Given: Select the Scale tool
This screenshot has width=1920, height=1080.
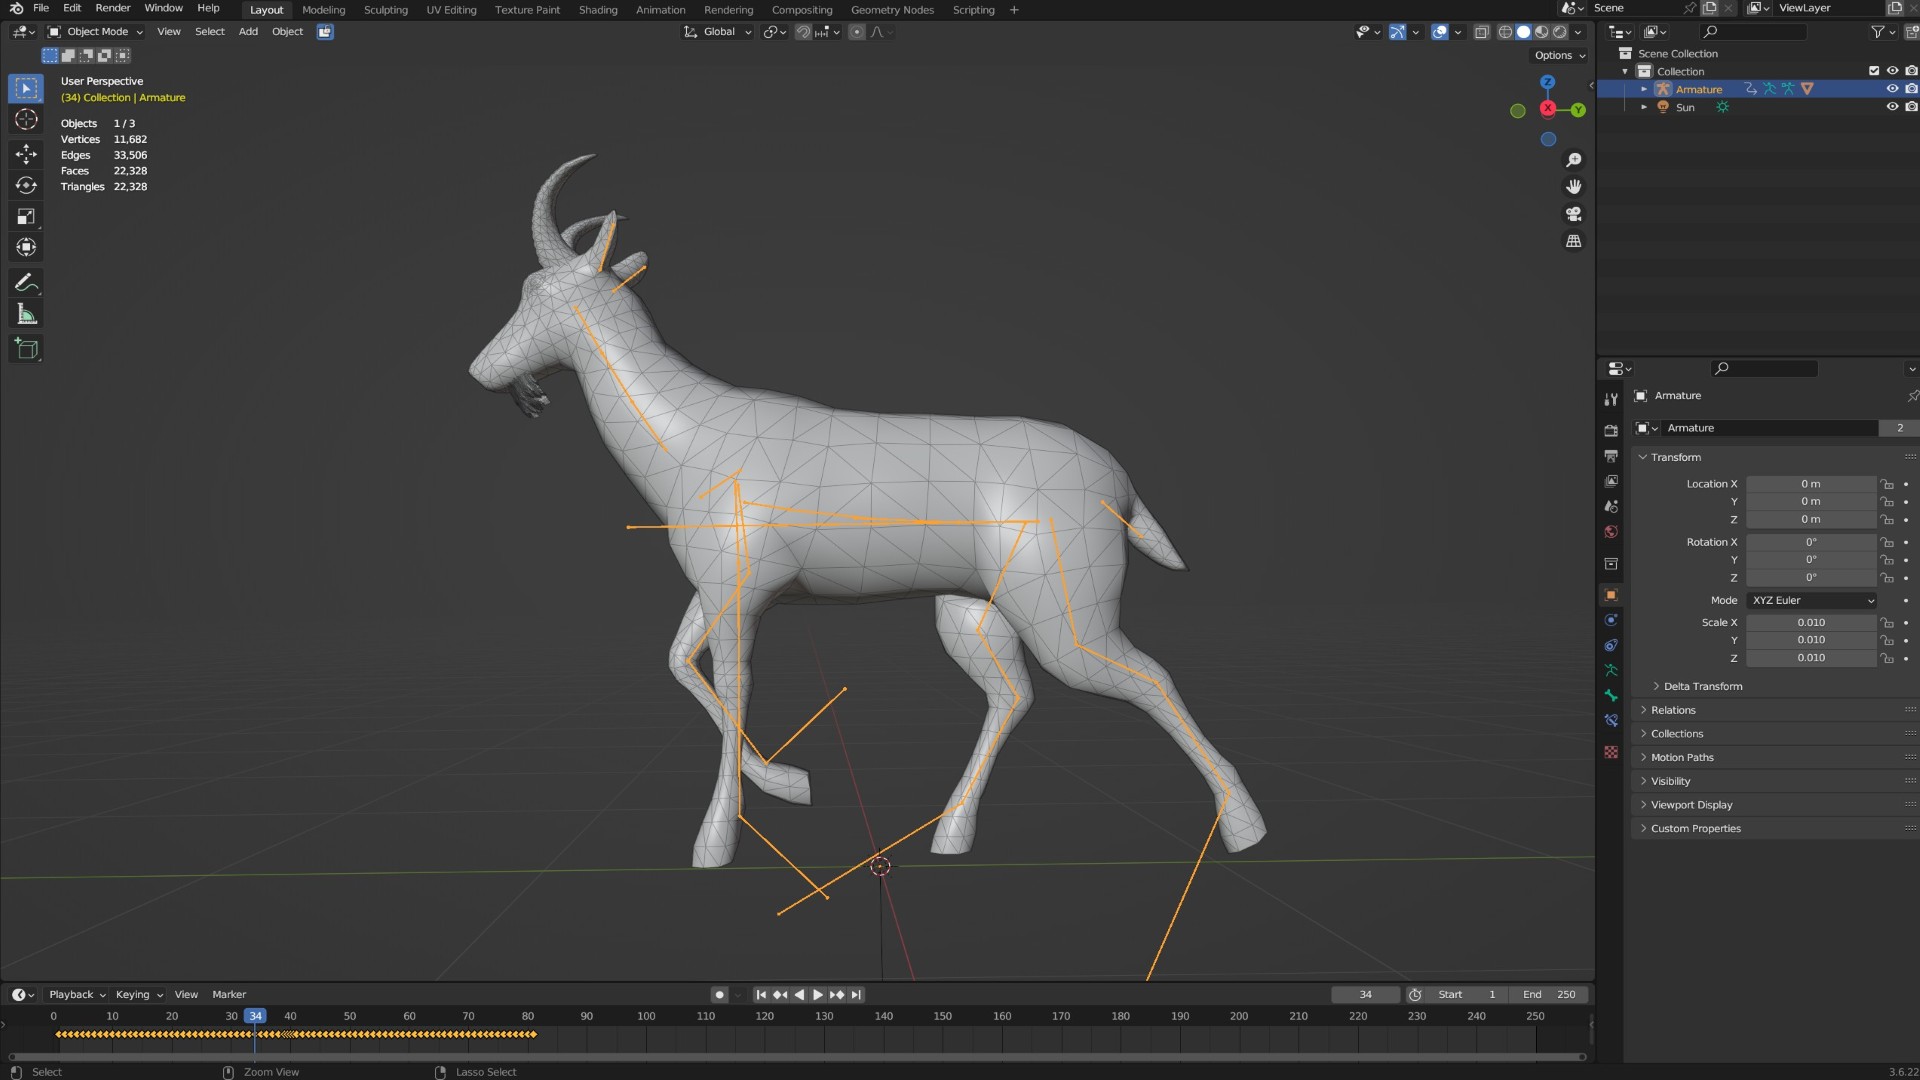Looking at the screenshot, I should 26,216.
